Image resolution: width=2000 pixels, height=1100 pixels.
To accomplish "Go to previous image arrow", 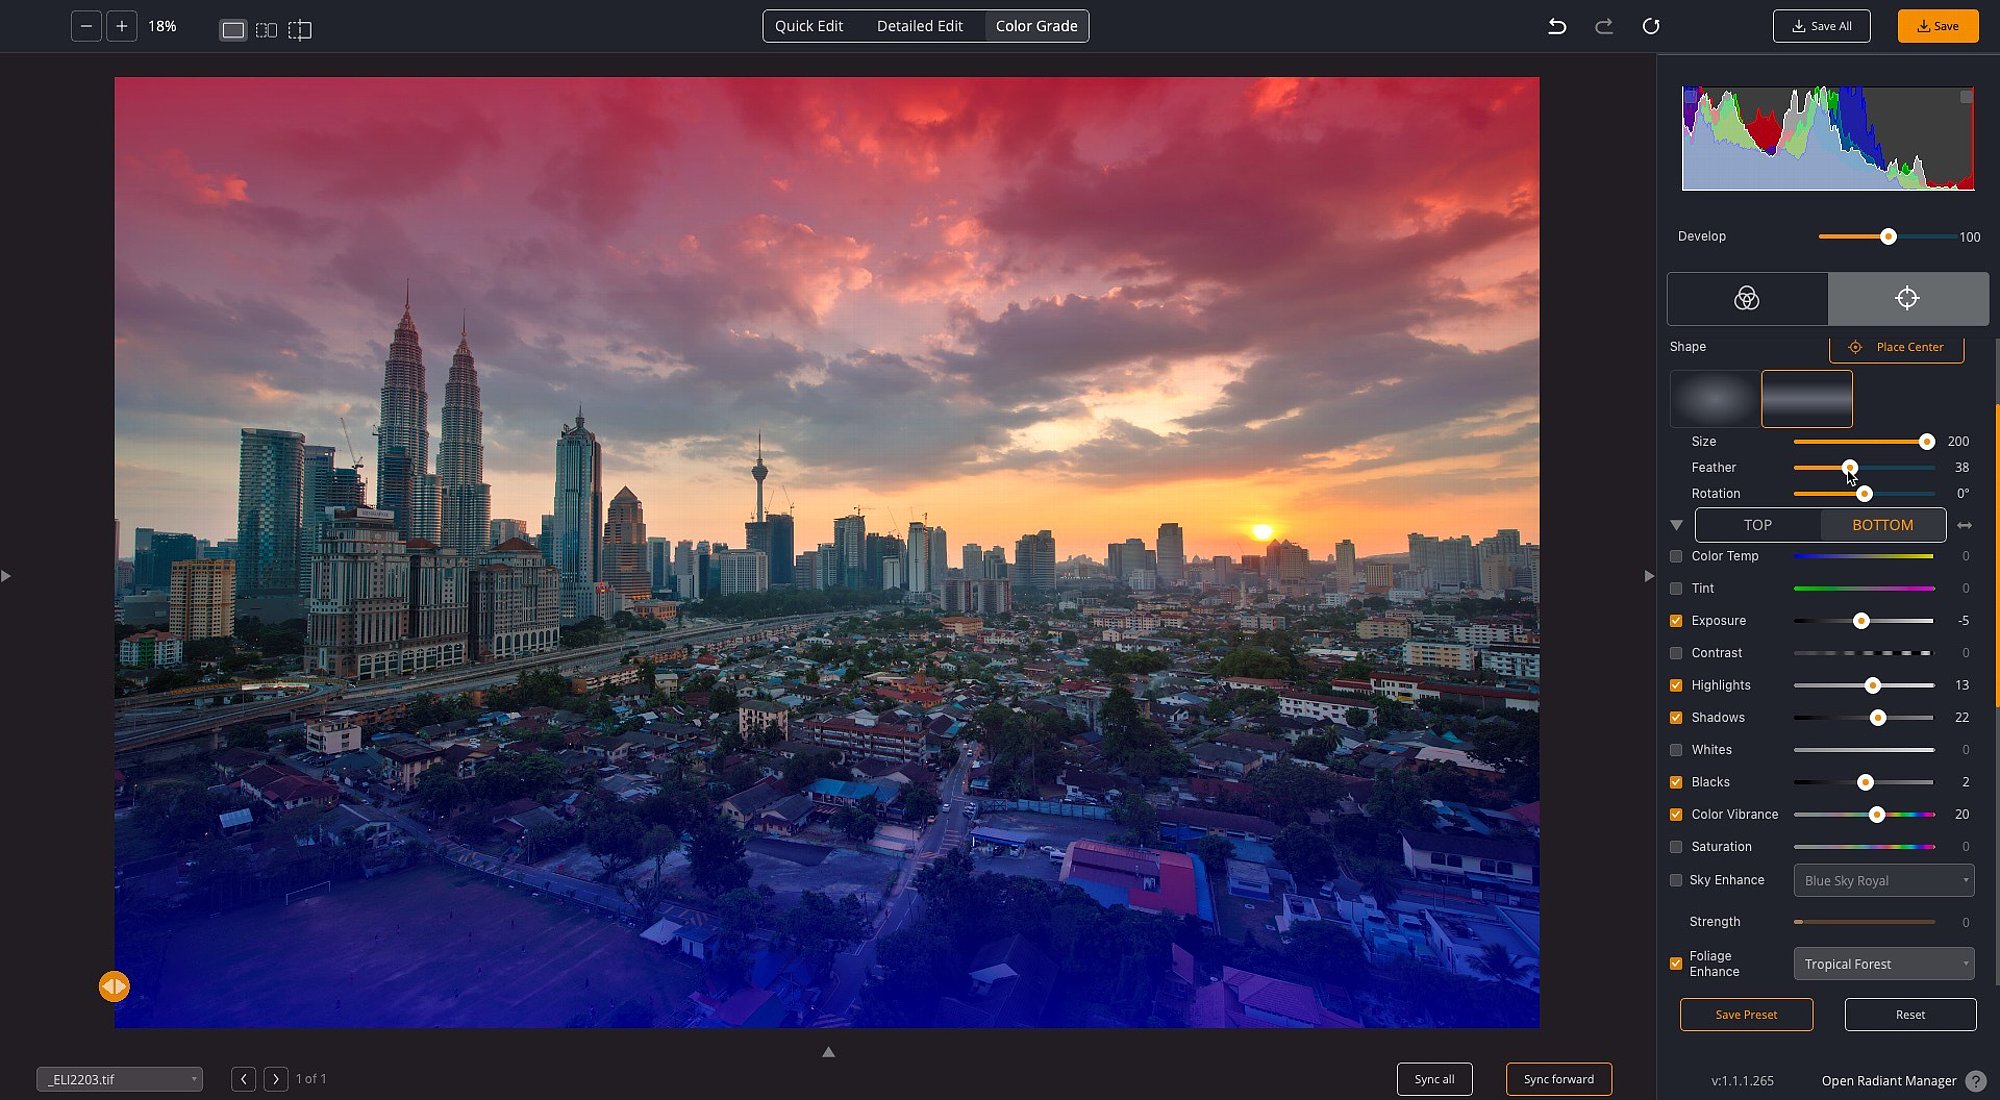I will (x=243, y=1079).
